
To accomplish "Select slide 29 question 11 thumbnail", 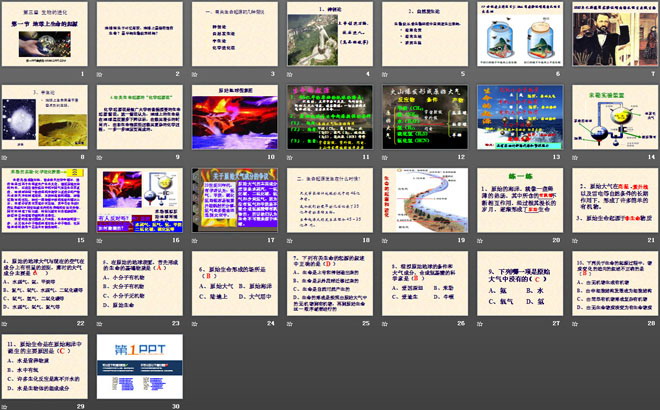I will click(45, 367).
